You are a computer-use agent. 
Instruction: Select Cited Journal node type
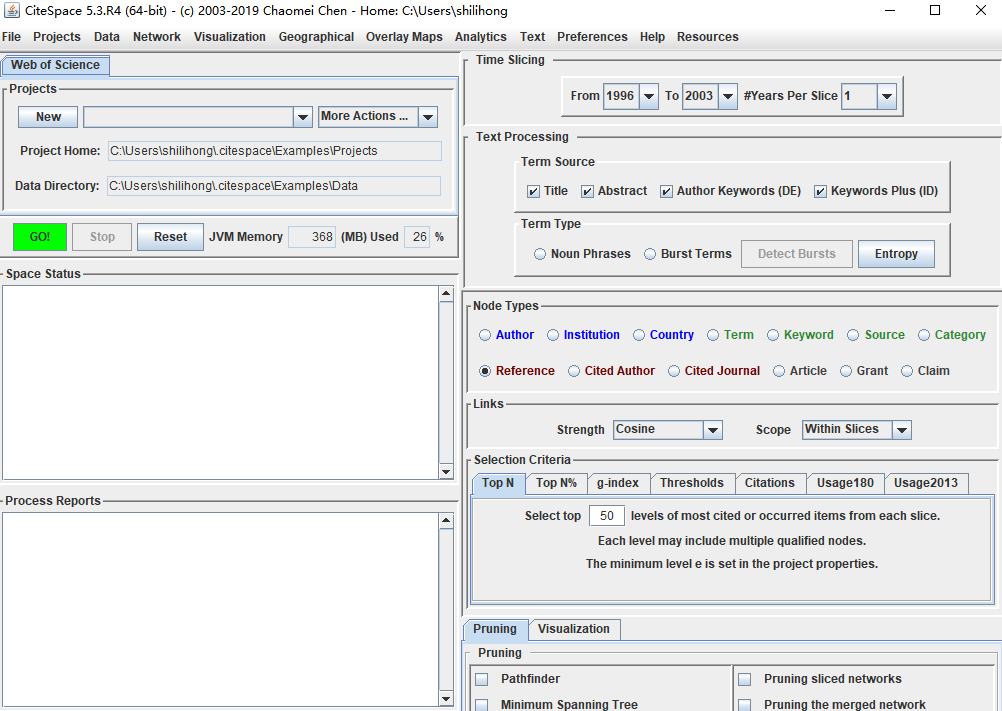pyautogui.click(x=674, y=371)
